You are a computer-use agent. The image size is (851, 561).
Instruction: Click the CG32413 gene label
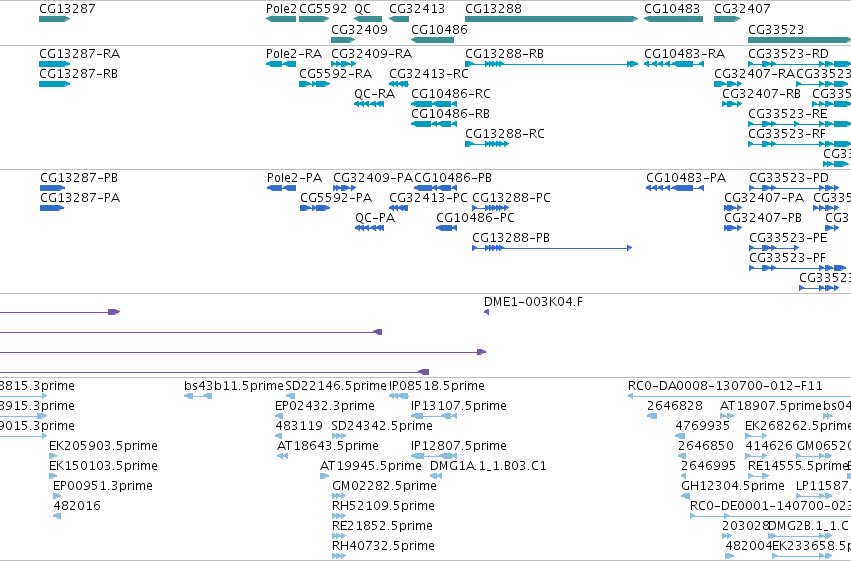[417, 9]
